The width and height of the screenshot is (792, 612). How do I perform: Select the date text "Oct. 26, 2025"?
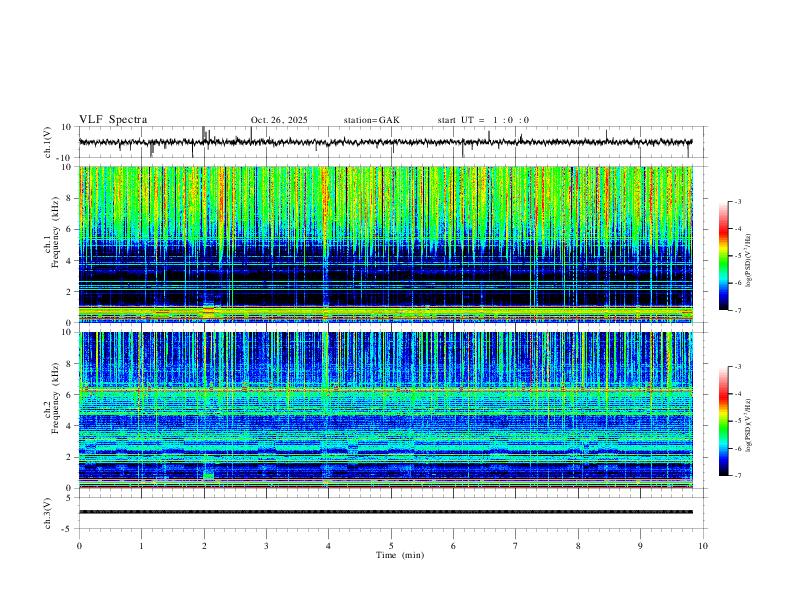pyautogui.click(x=279, y=120)
